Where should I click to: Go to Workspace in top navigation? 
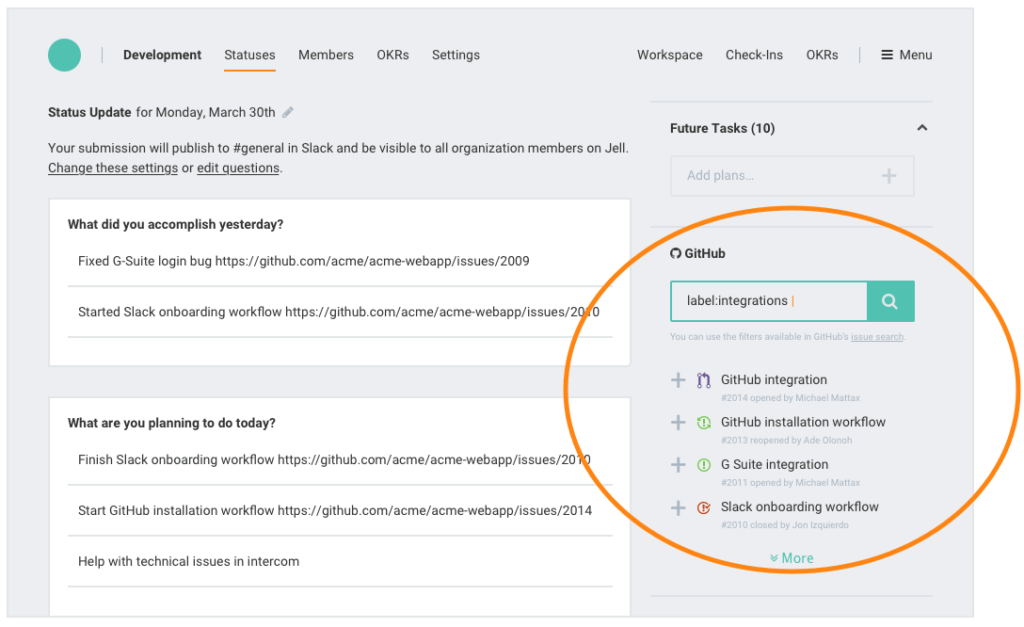pyautogui.click(x=669, y=55)
